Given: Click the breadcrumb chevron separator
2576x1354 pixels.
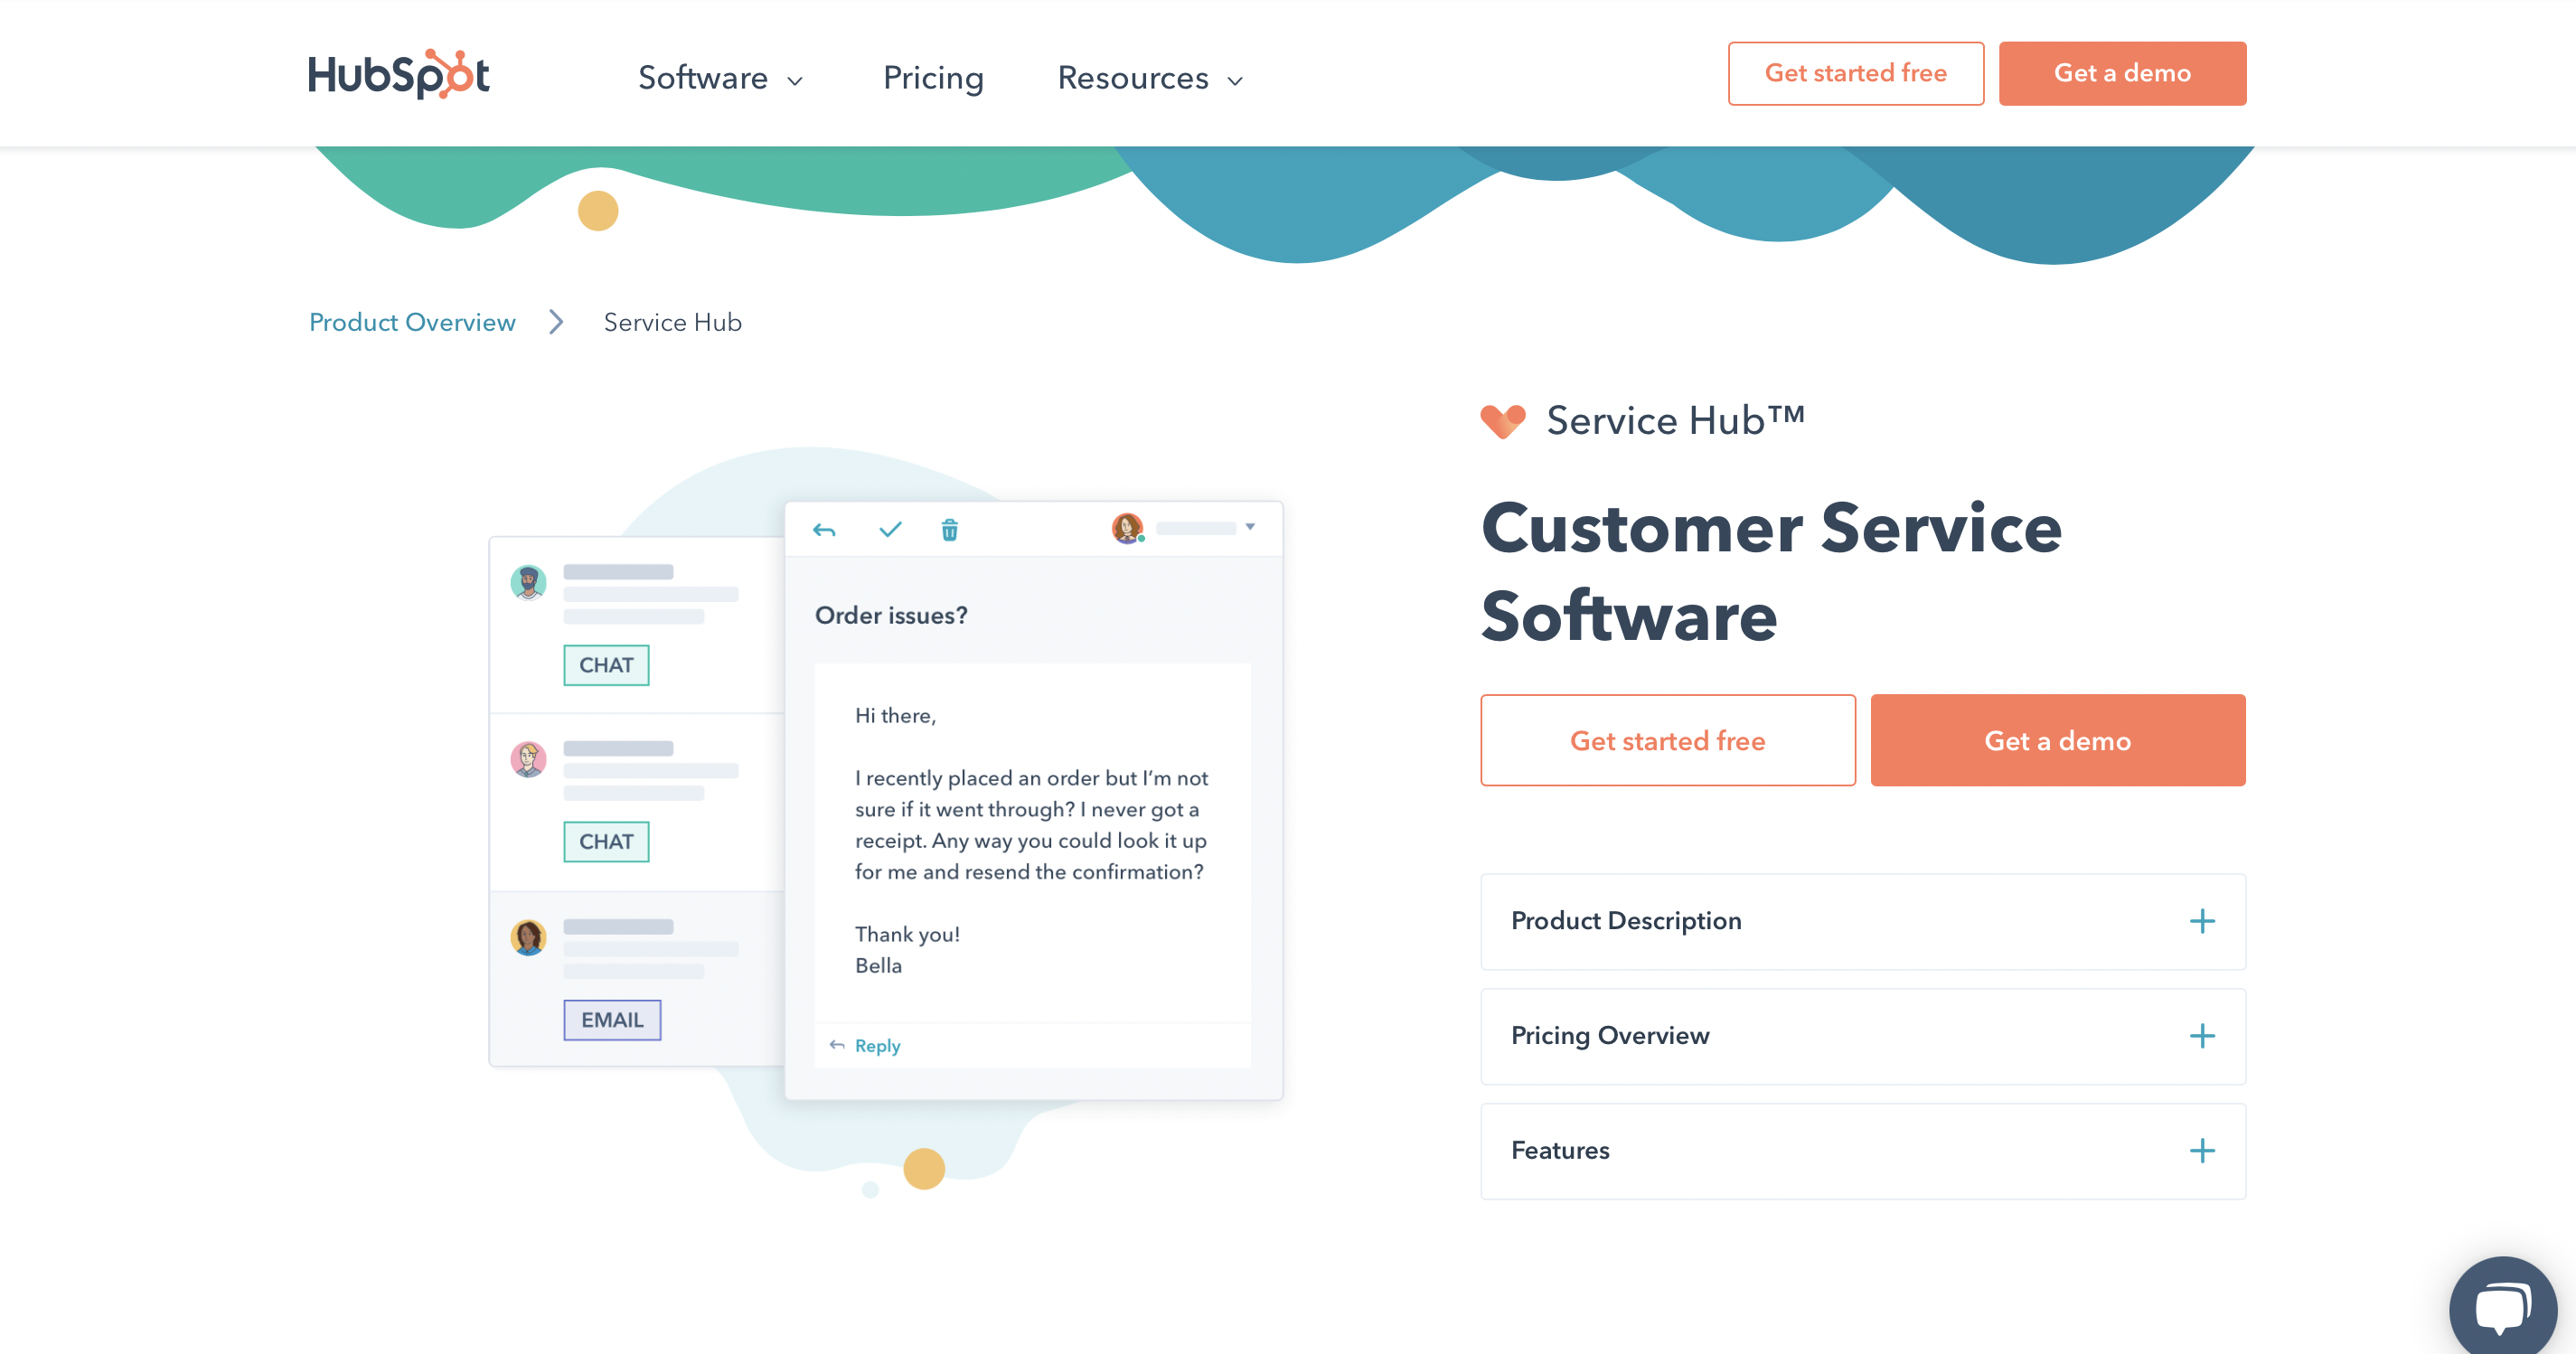Looking at the screenshot, I should (557, 322).
